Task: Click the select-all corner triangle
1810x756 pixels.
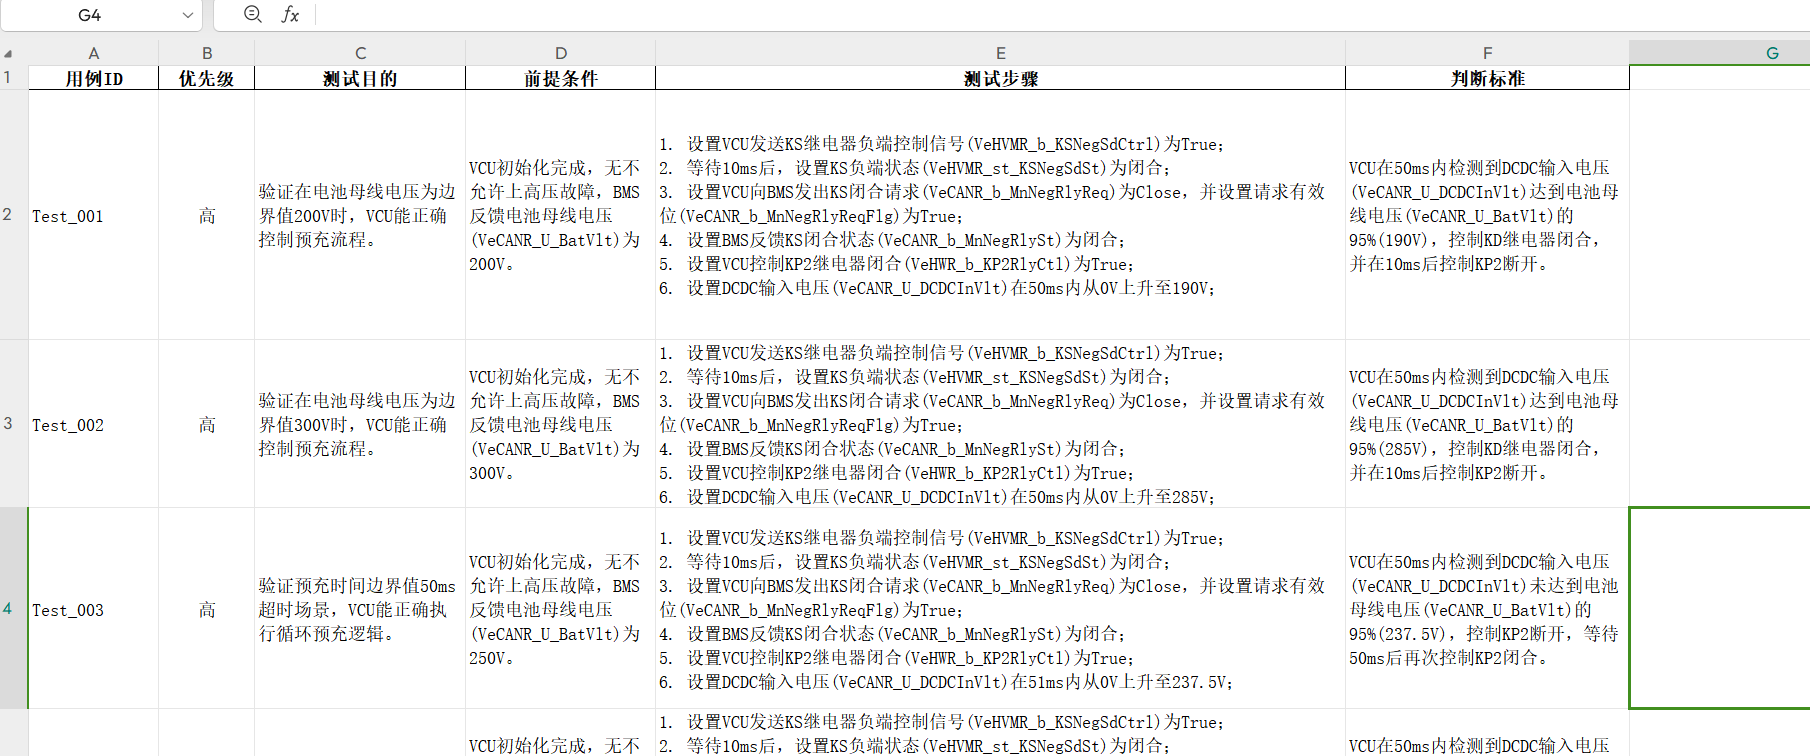Action: 8,53
